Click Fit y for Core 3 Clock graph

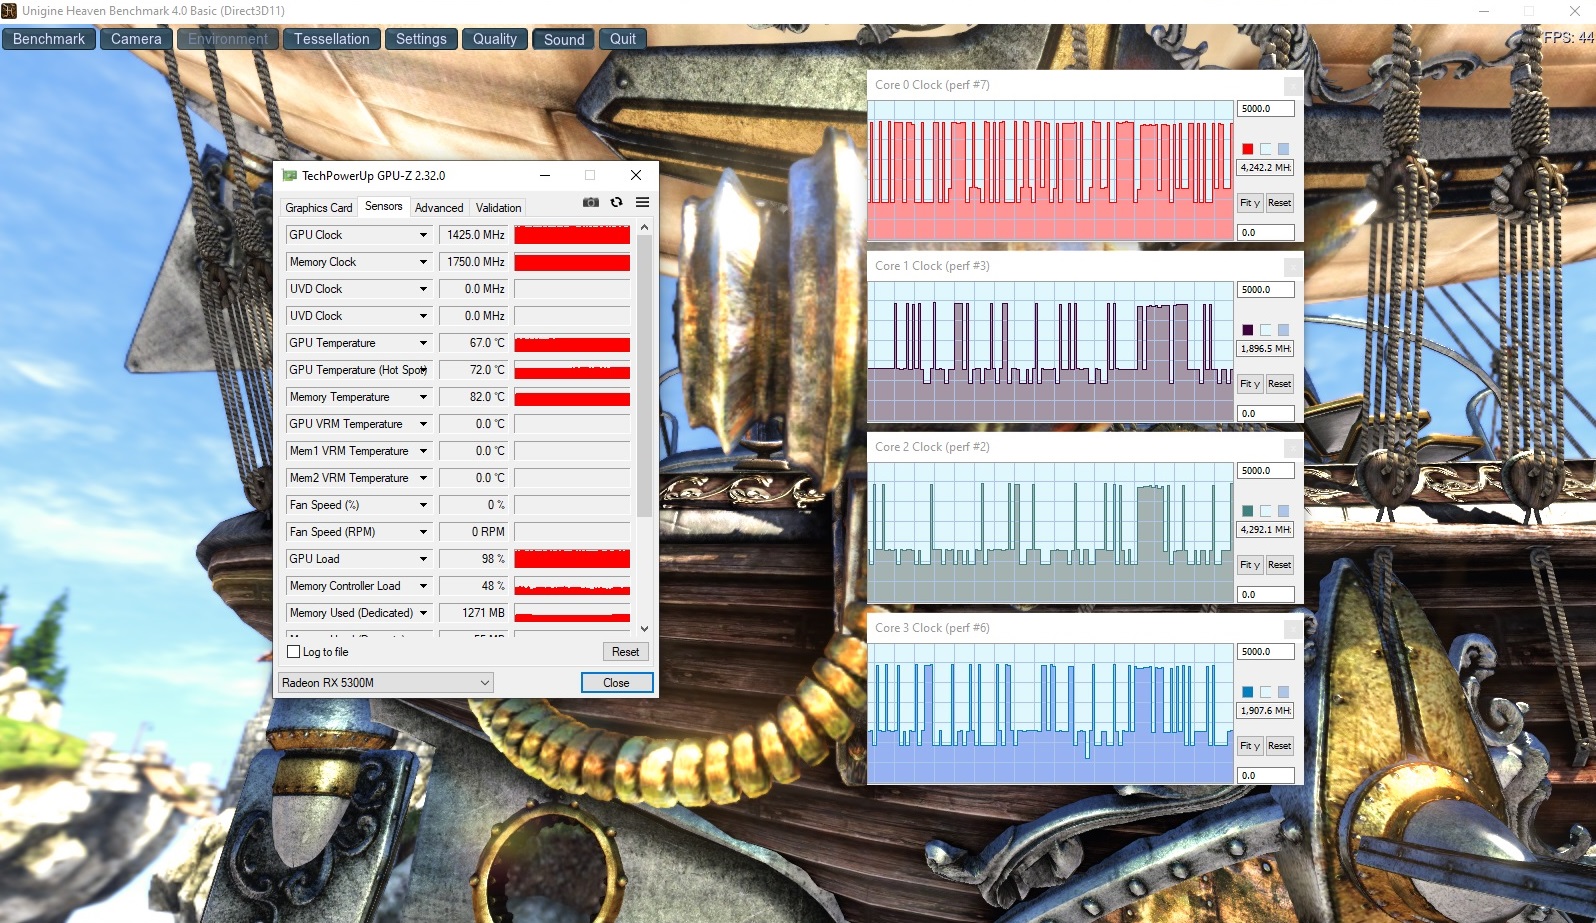[x=1250, y=746]
